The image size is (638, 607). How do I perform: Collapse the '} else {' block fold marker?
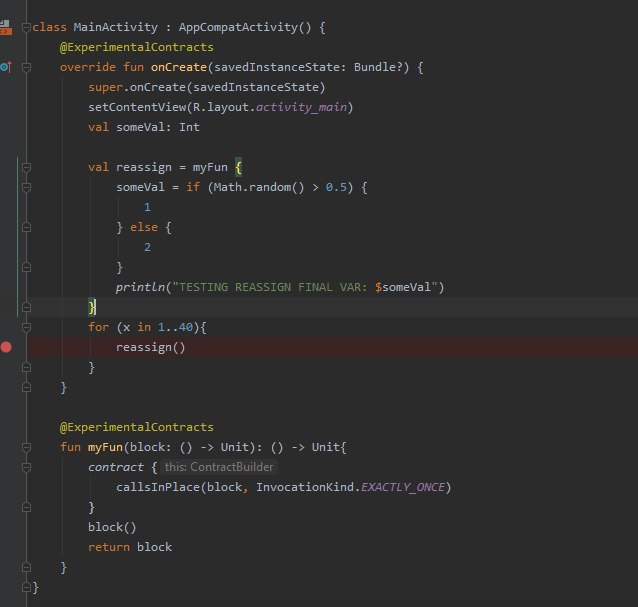(26, 227)
